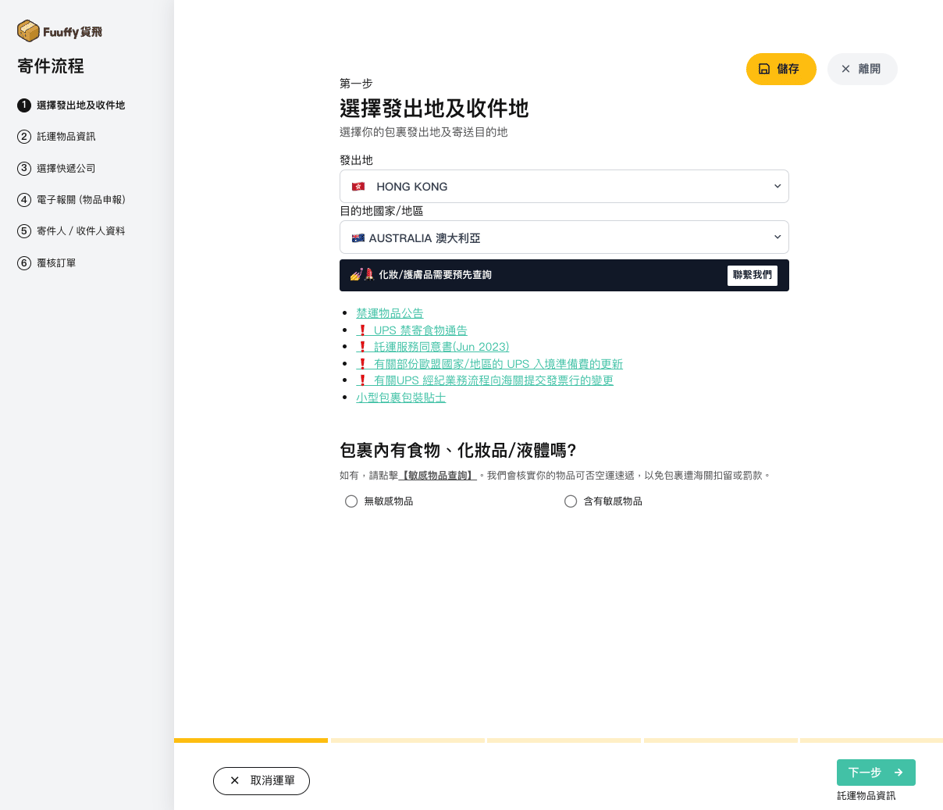Screen dimensions: 943x810
Task: Open the 禁運物品公告 link
Action: (390, 313)
